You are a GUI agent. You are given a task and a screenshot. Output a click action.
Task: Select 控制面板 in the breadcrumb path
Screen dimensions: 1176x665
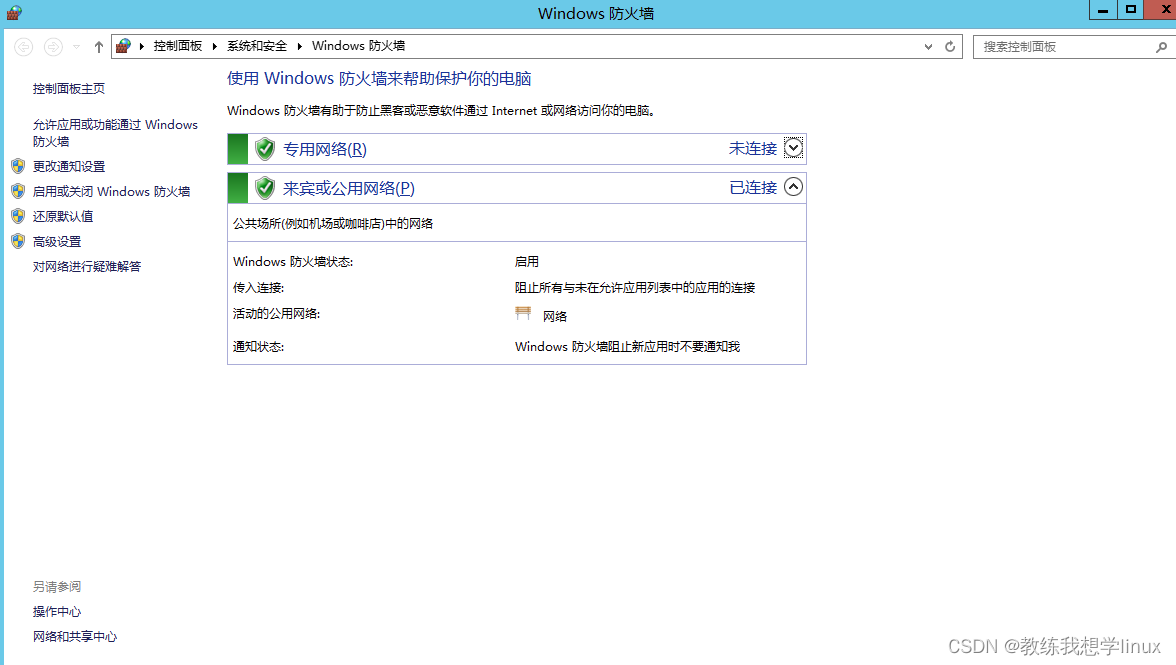[178, 46]
